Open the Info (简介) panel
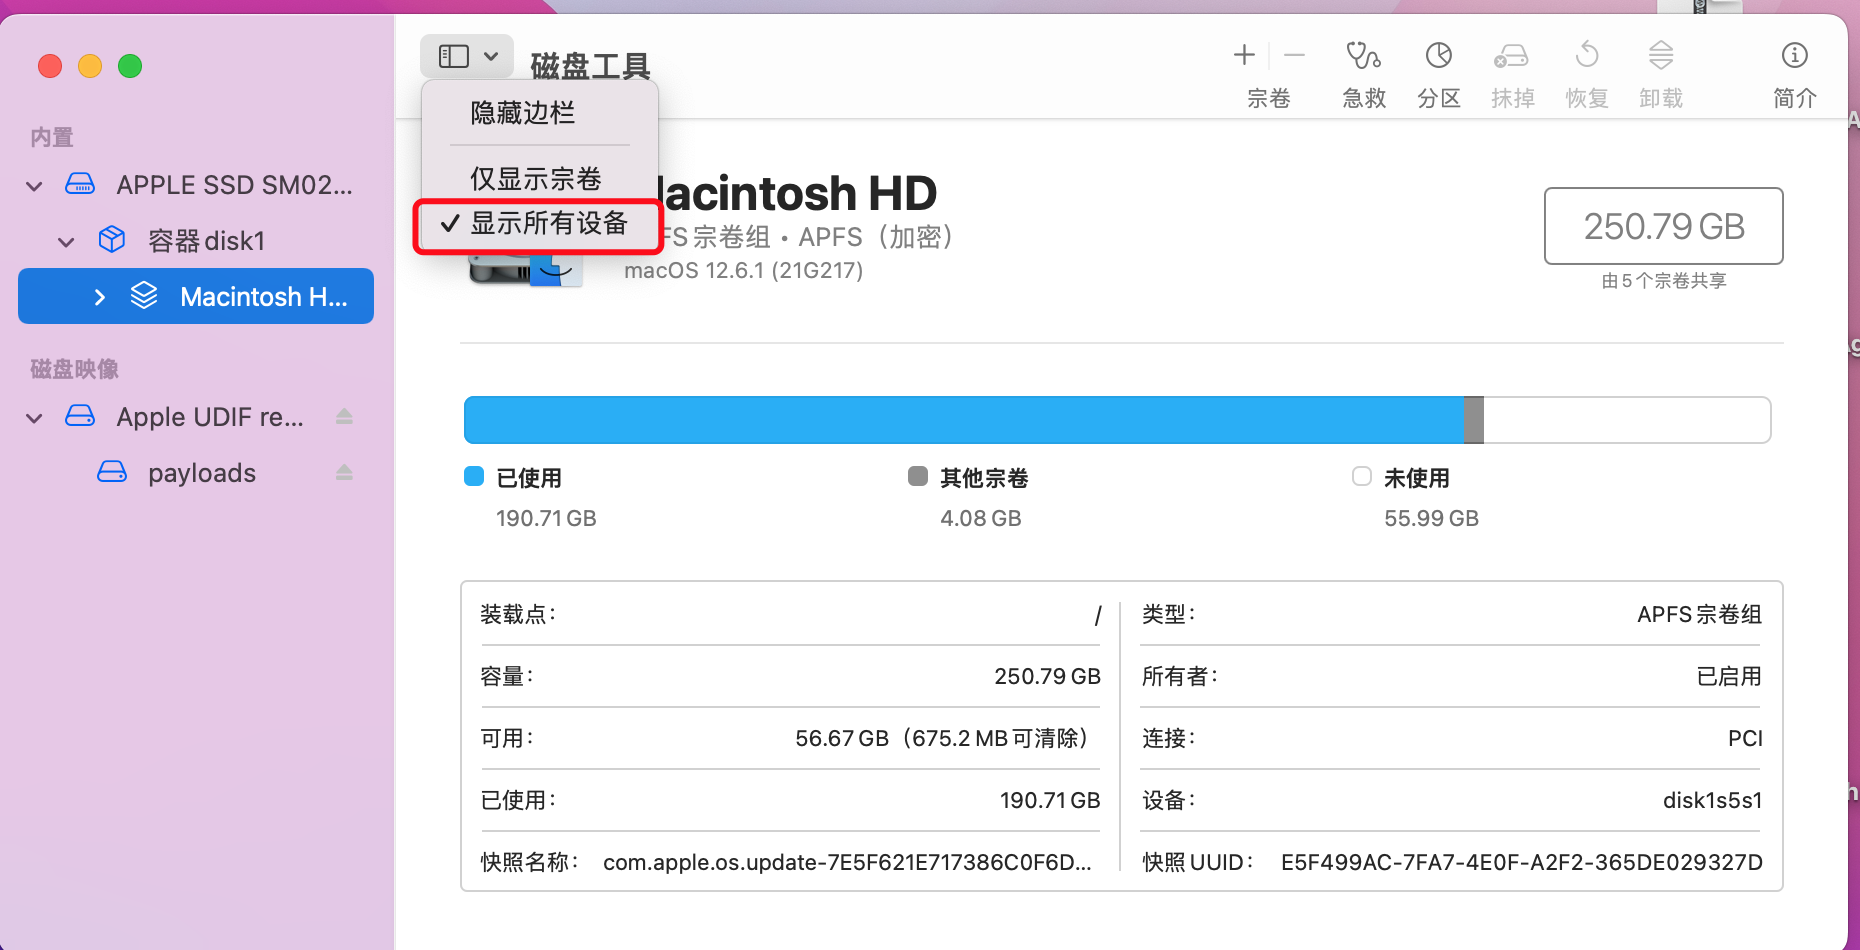The width and height of the screenshot is (1860, 950). point(1794,56)
